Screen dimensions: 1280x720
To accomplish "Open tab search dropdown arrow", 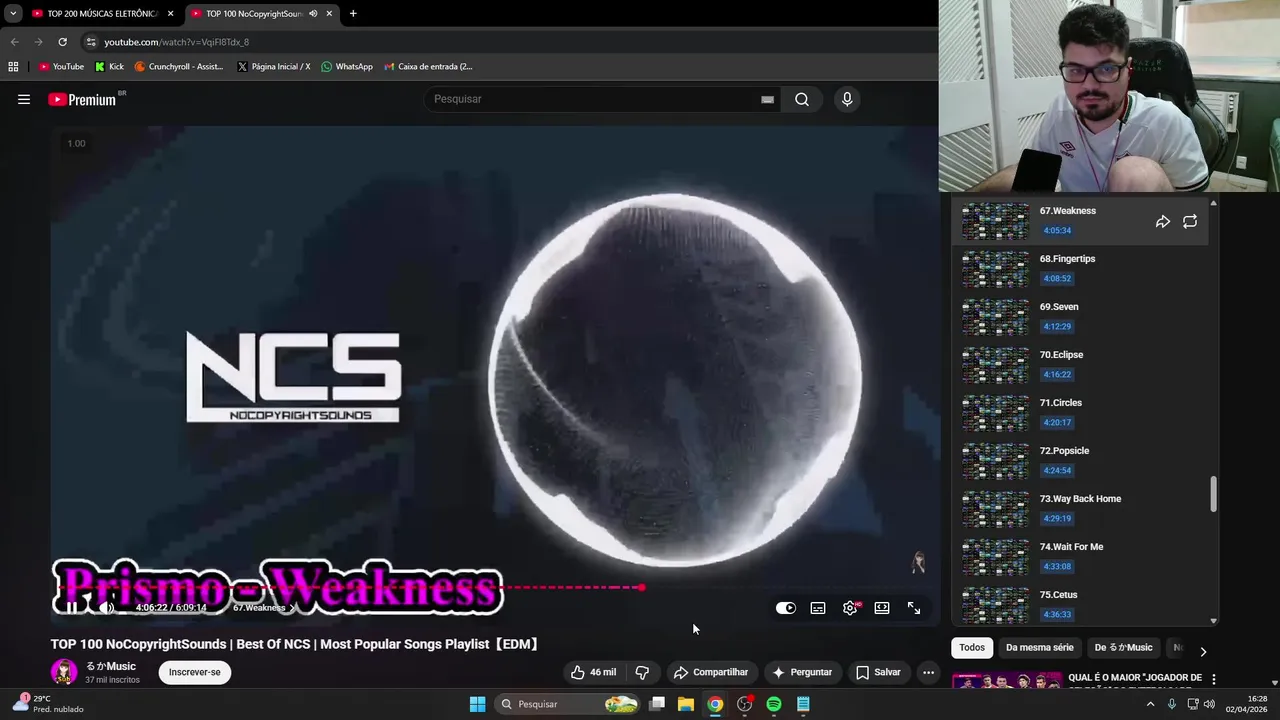I will 13,14.
